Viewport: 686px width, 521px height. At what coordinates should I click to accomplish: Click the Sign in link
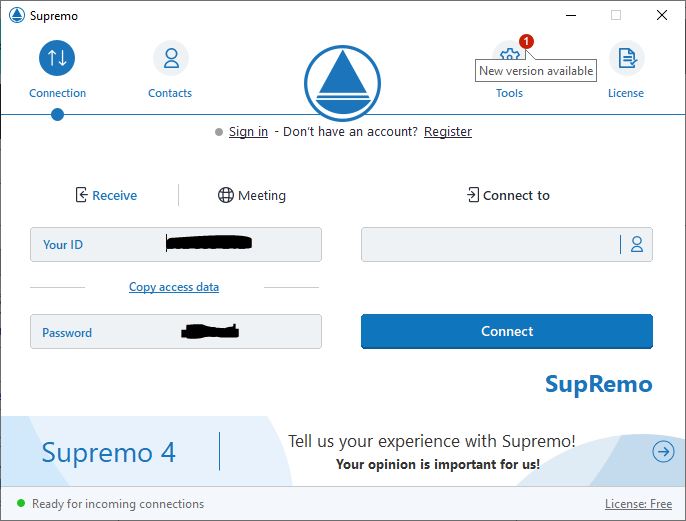[248, 132]
